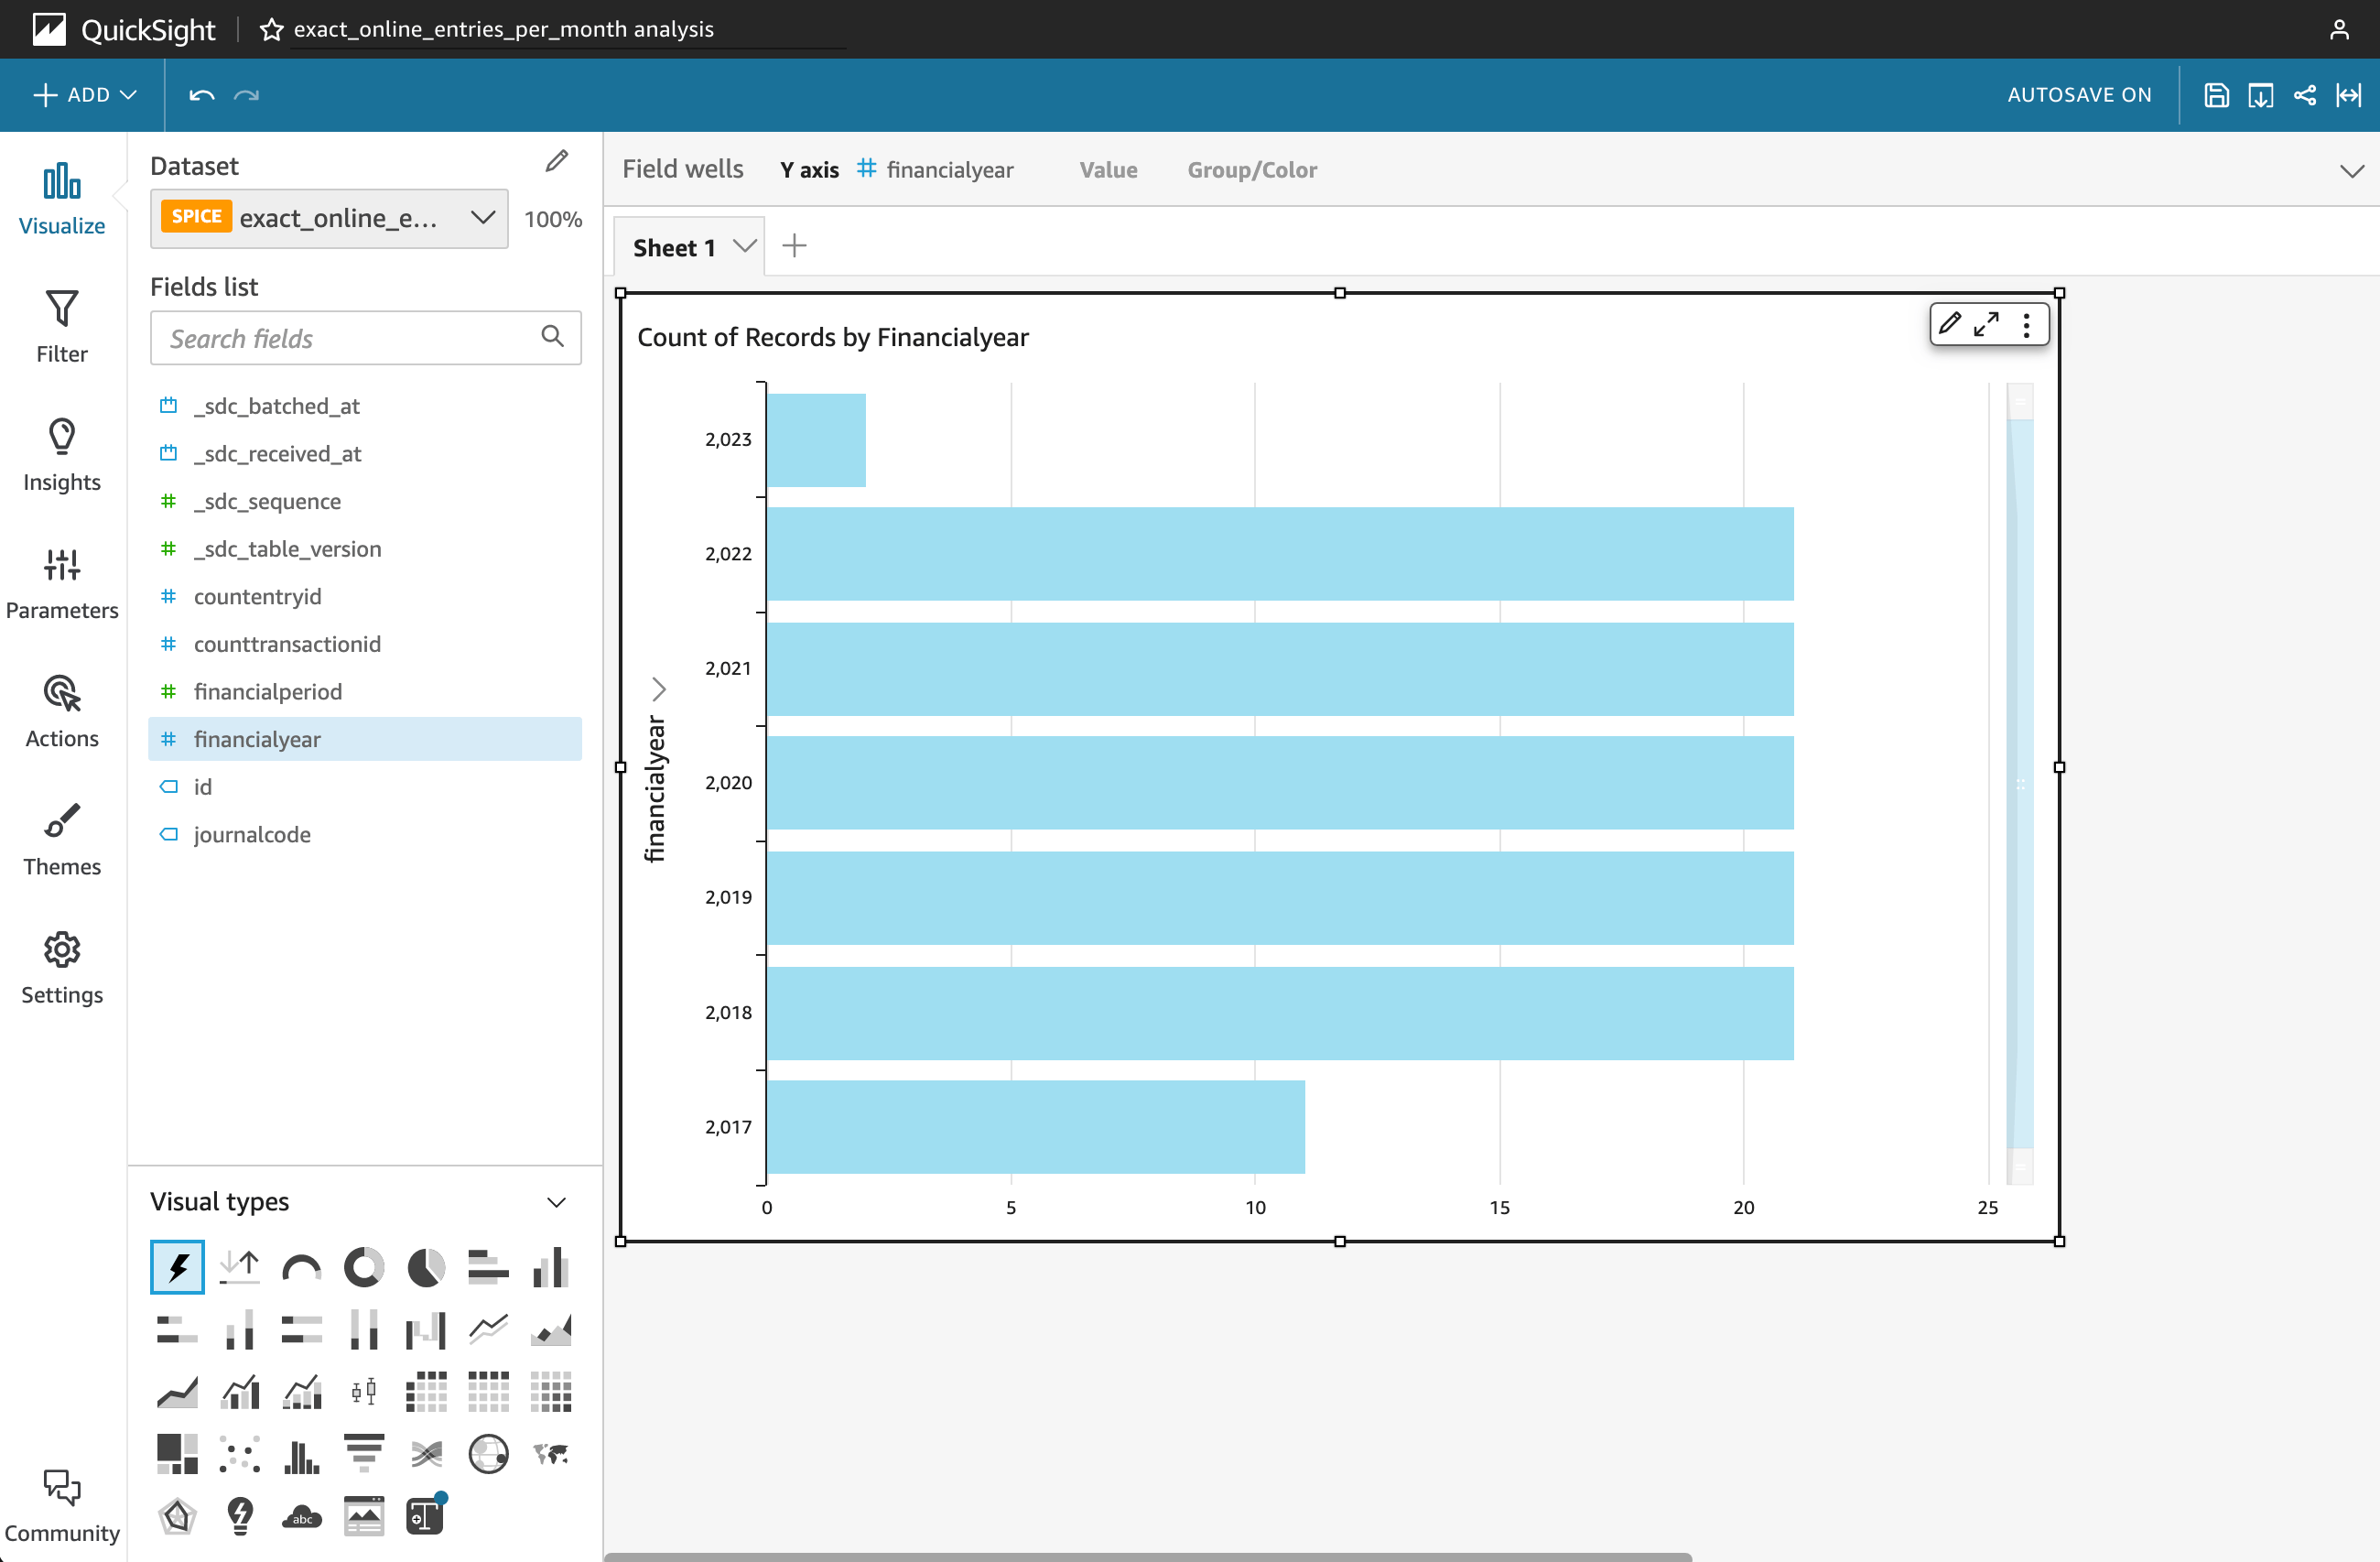Image resolution: width=2380 pixels, height=1562 pixels.
Task: Click the export download icon in toolbar
Action: point(2260,95)
